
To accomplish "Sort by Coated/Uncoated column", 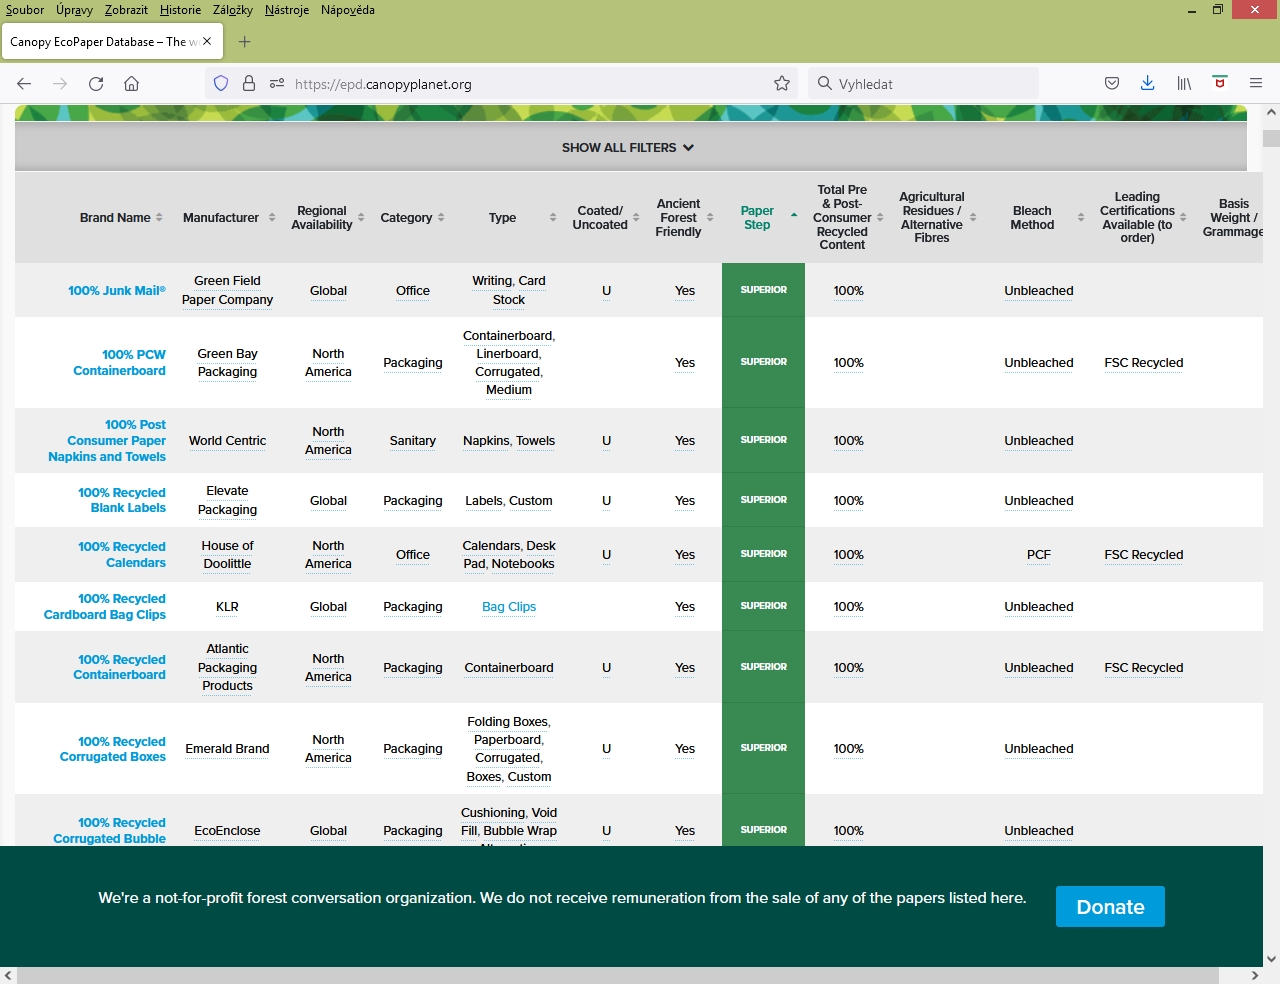I will pos(605,218).
